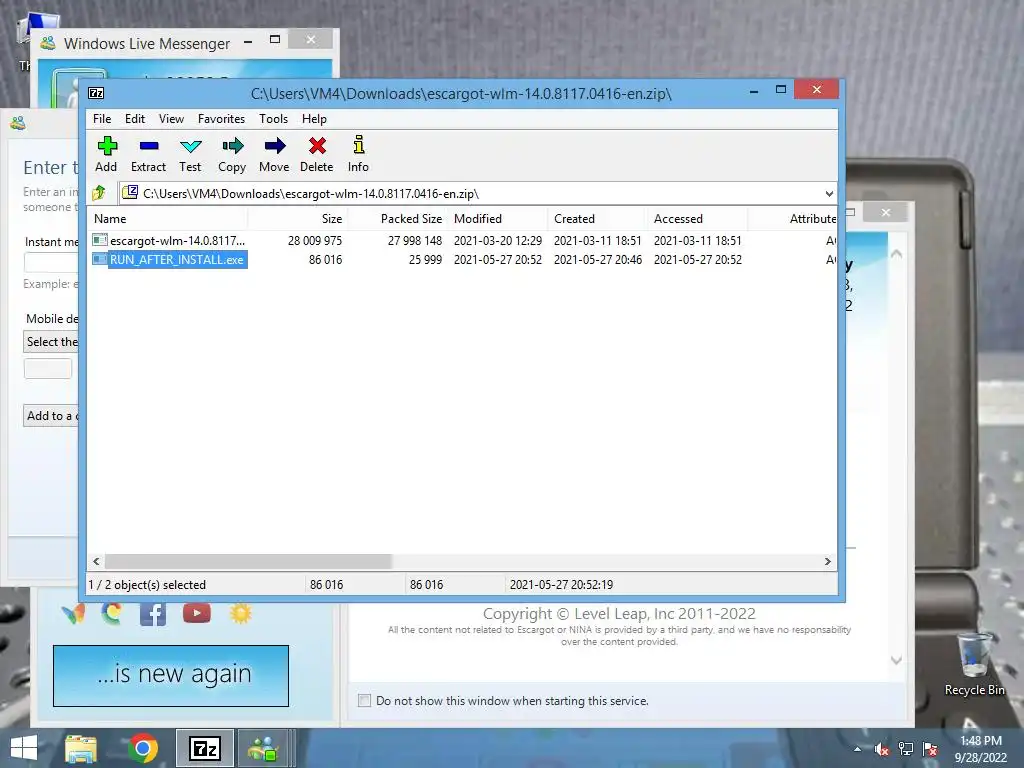The width and height of the screenshot is (1024, 768).
Task: Click the Instant messaging address input field
Action: click(51, 262)
